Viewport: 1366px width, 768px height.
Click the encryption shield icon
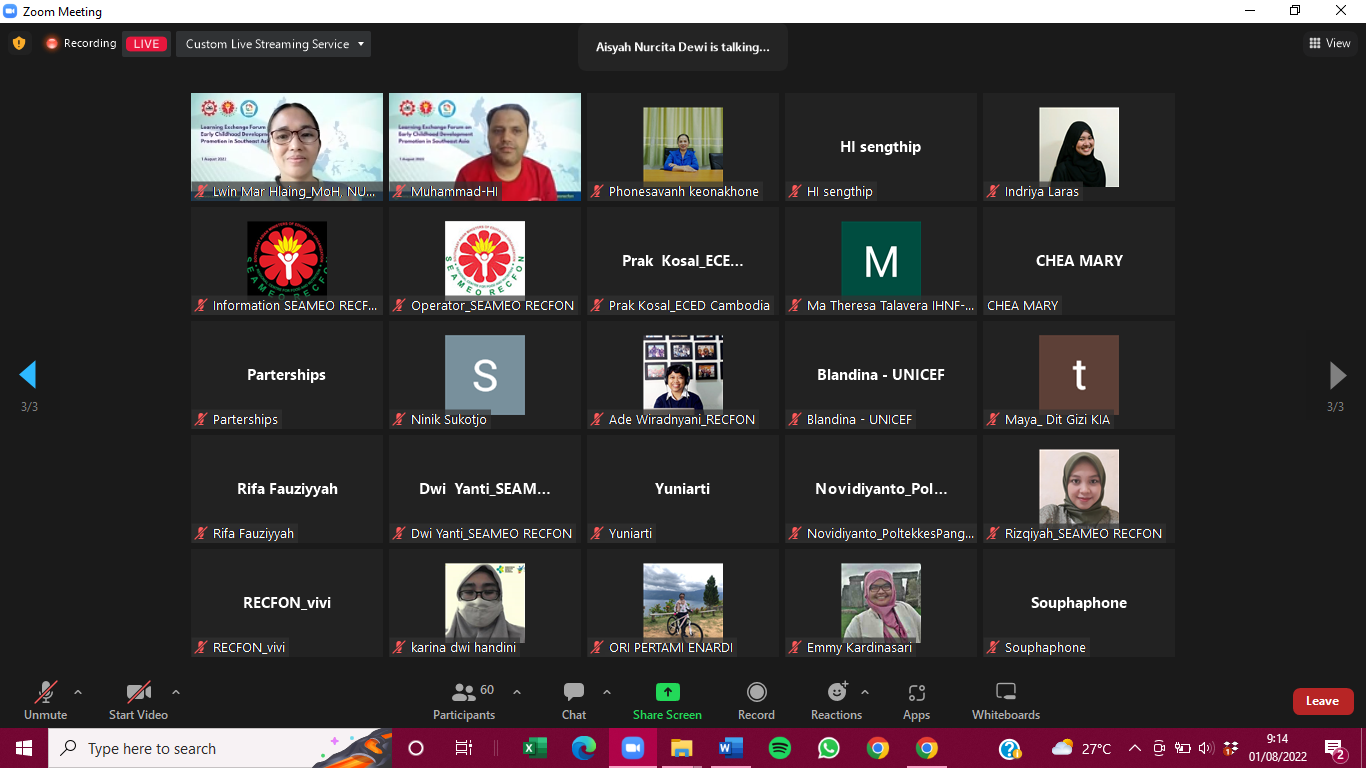[x=19, y=44]
